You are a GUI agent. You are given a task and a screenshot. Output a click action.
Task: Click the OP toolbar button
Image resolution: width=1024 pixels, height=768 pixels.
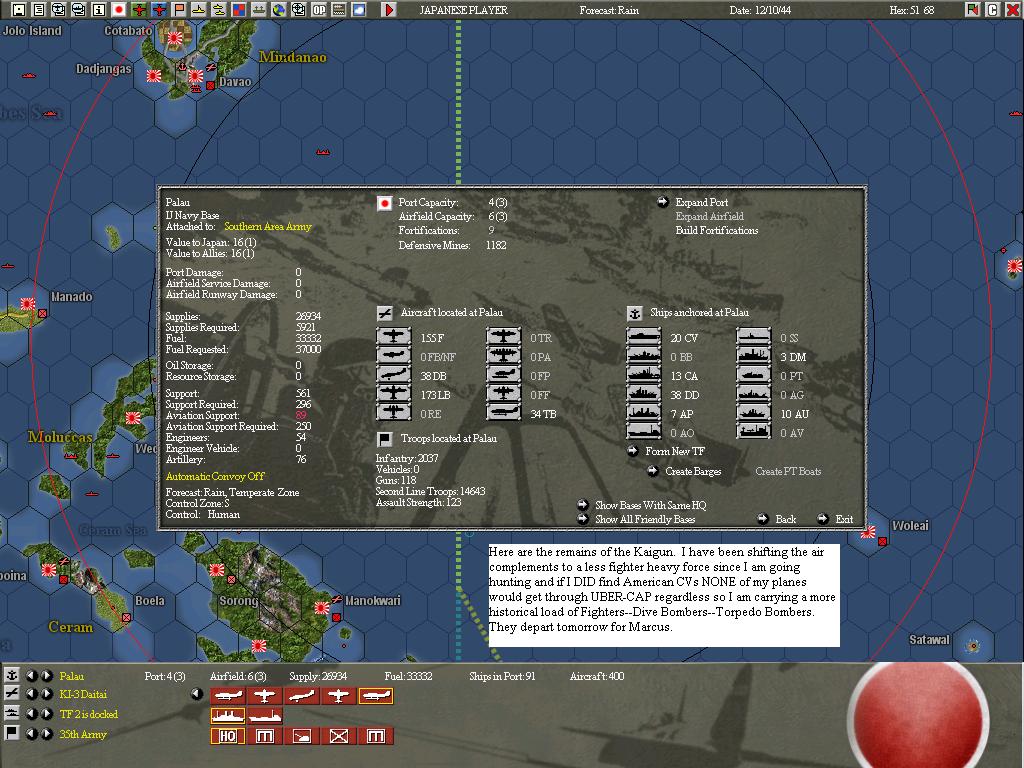[x=319, y=9]
